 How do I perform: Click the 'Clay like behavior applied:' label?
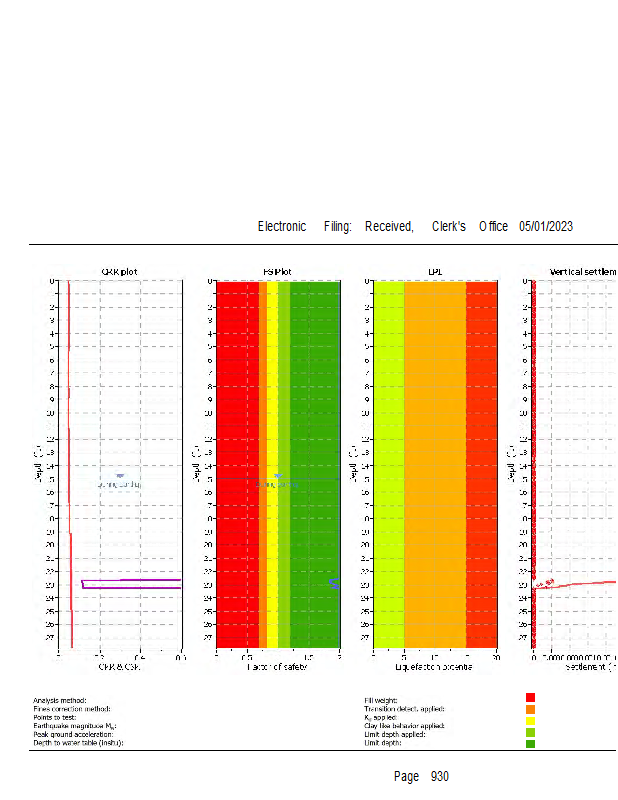point(406,726)
